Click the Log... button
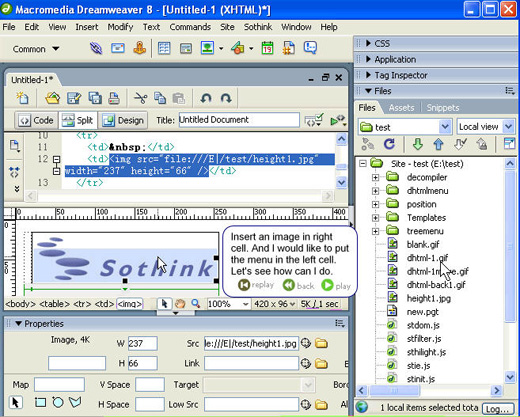 pyautogui.click(x=497, y=409)
